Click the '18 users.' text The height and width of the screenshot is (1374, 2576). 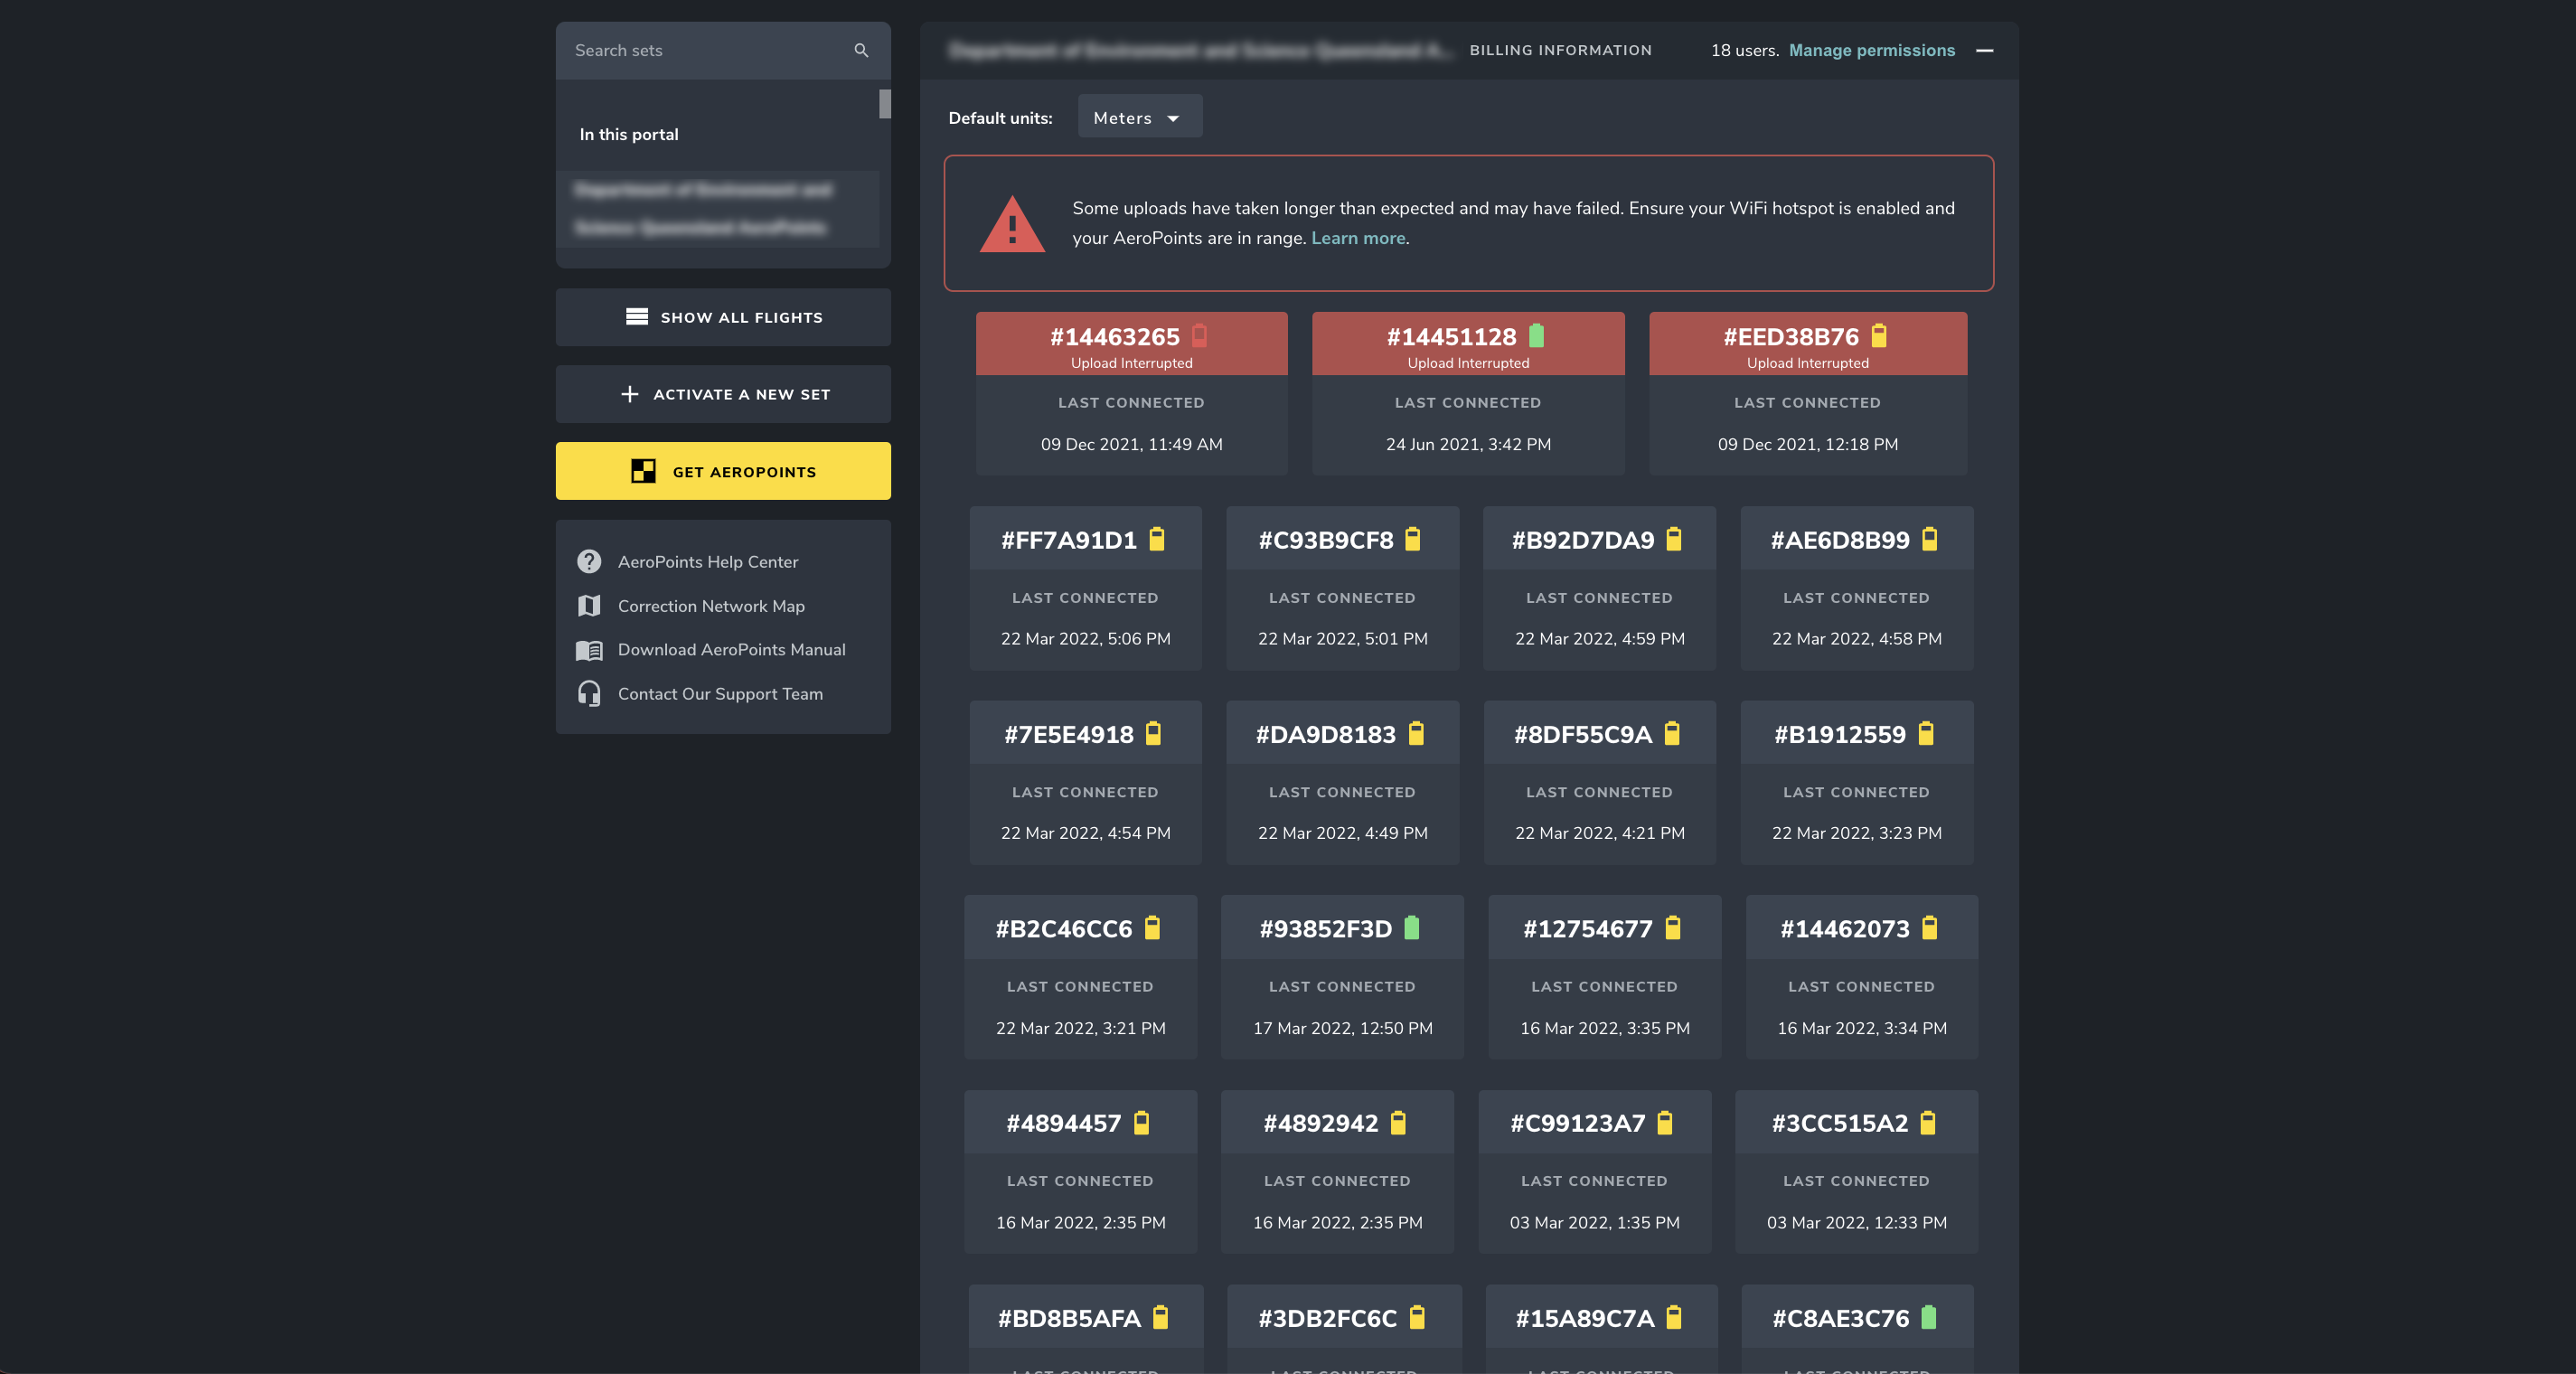(x=1744, y=50)
